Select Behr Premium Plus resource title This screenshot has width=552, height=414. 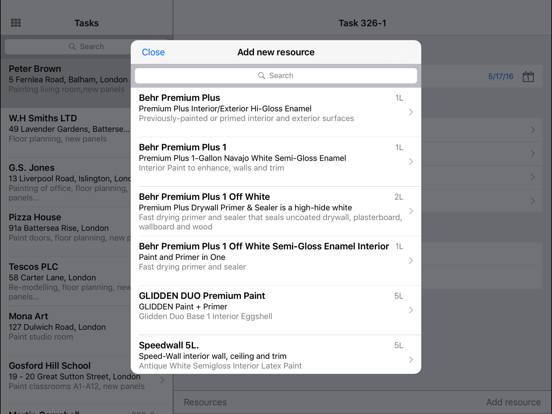pos(179,98)
